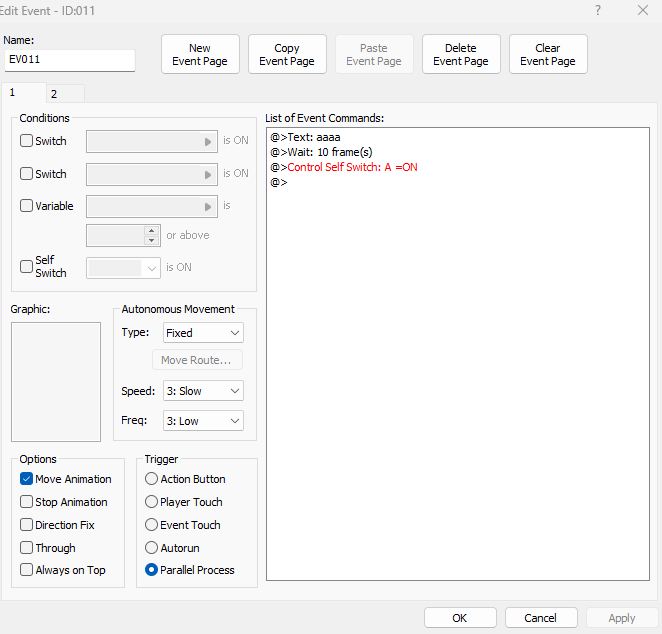The height and width of the screenshot is (634, 662).
Task: Confirm changes with the OK button
Action: click(x=460, y=618)
